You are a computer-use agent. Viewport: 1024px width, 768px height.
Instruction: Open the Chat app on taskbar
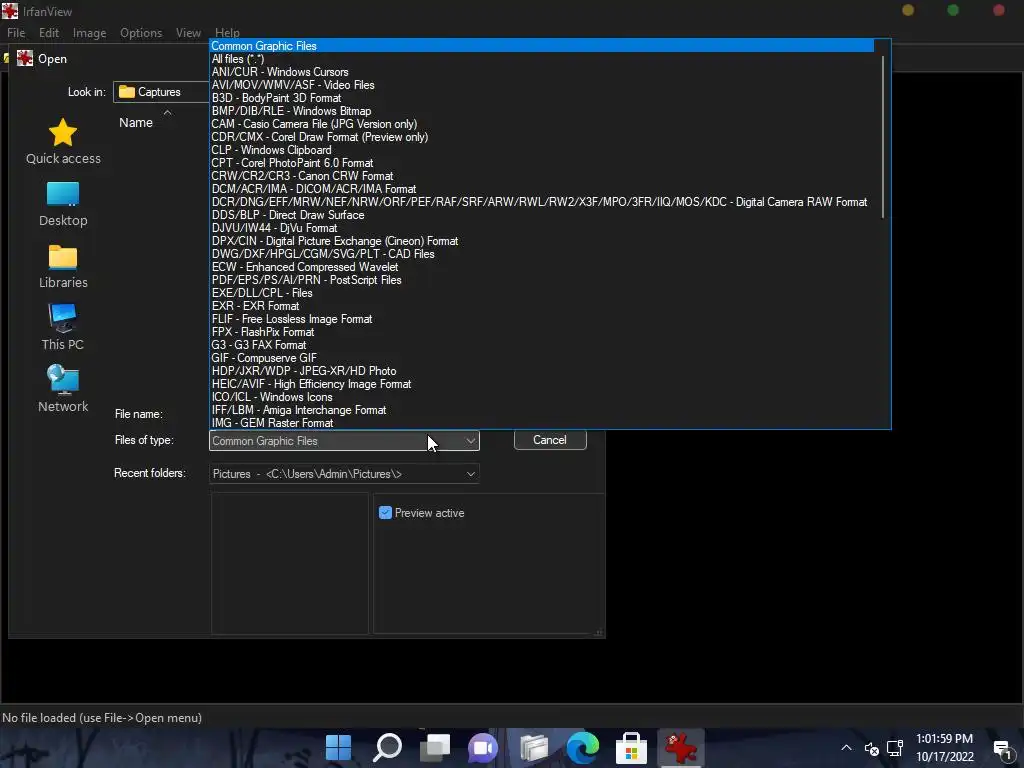483,747
